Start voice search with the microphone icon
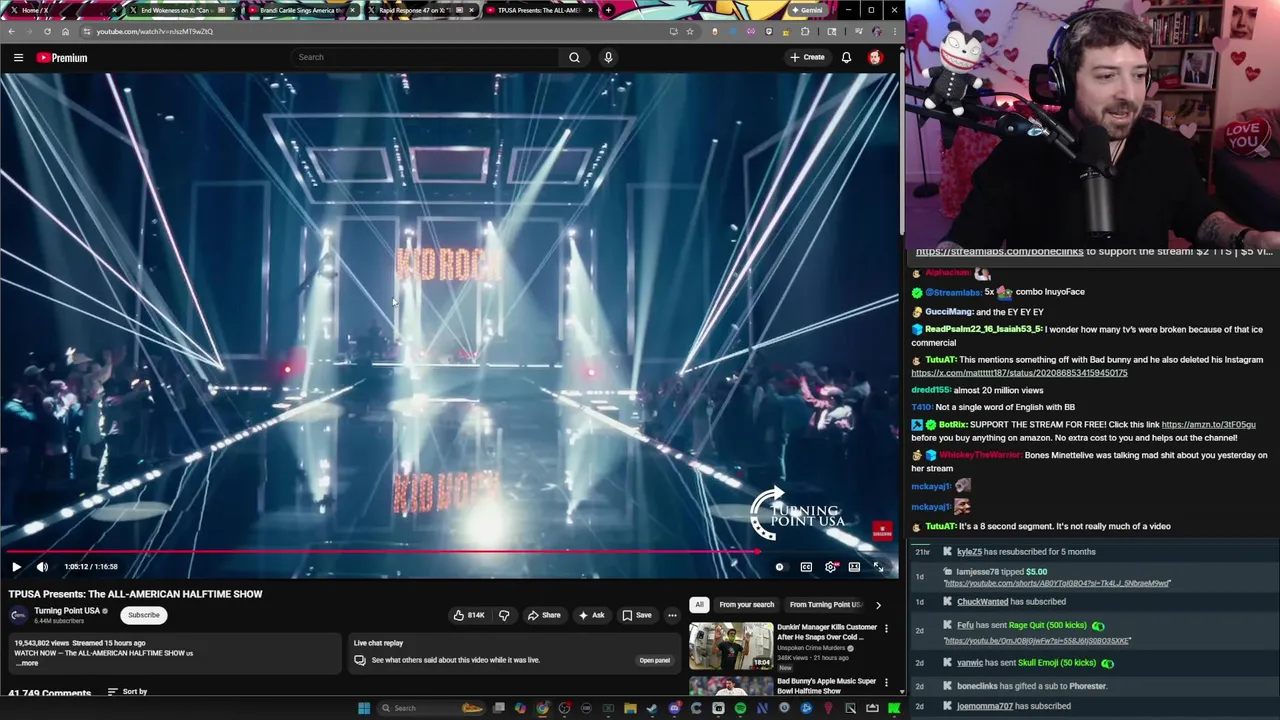1280x720 pixels. click(x=608, y=57)
